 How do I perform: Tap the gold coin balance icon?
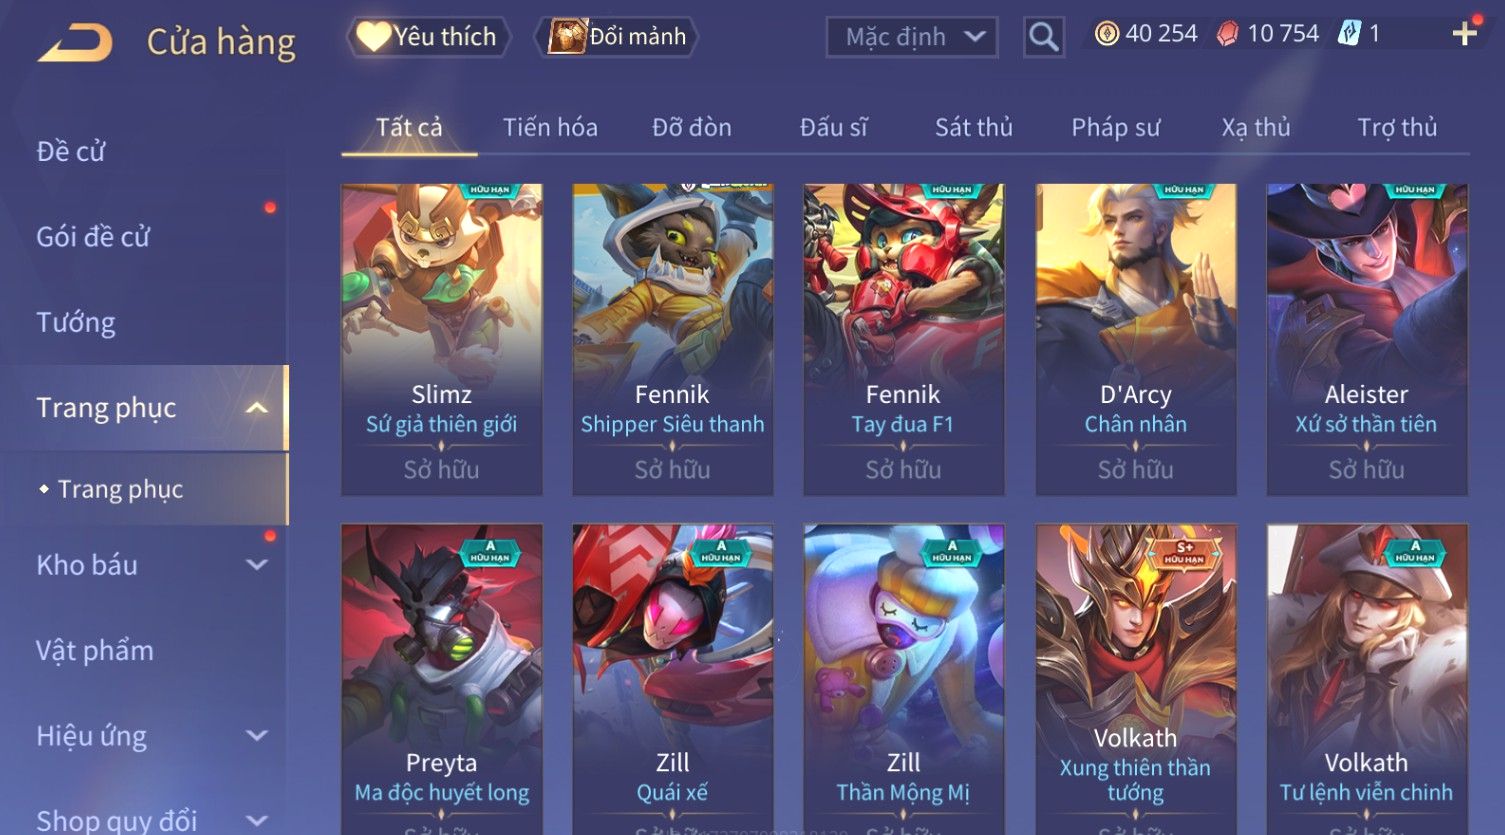coord(1106,34)
